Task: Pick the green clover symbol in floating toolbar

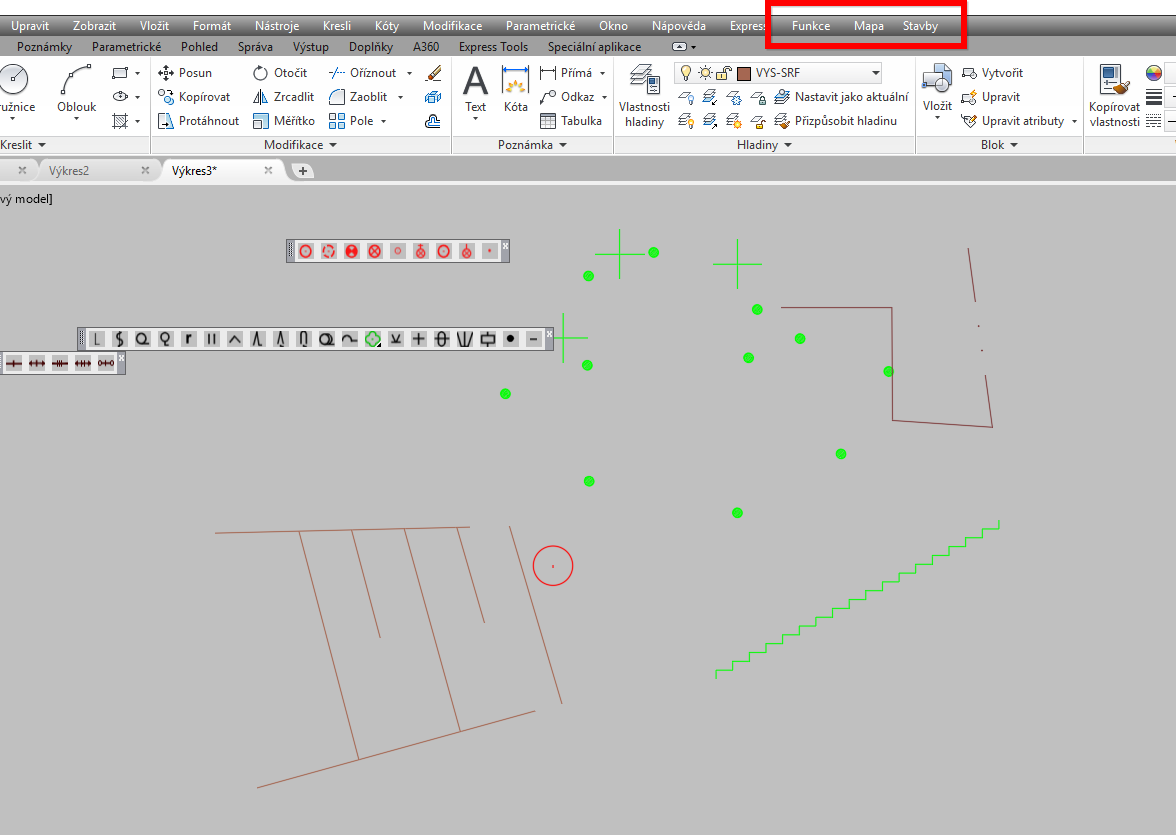Action: click(373, 340)
